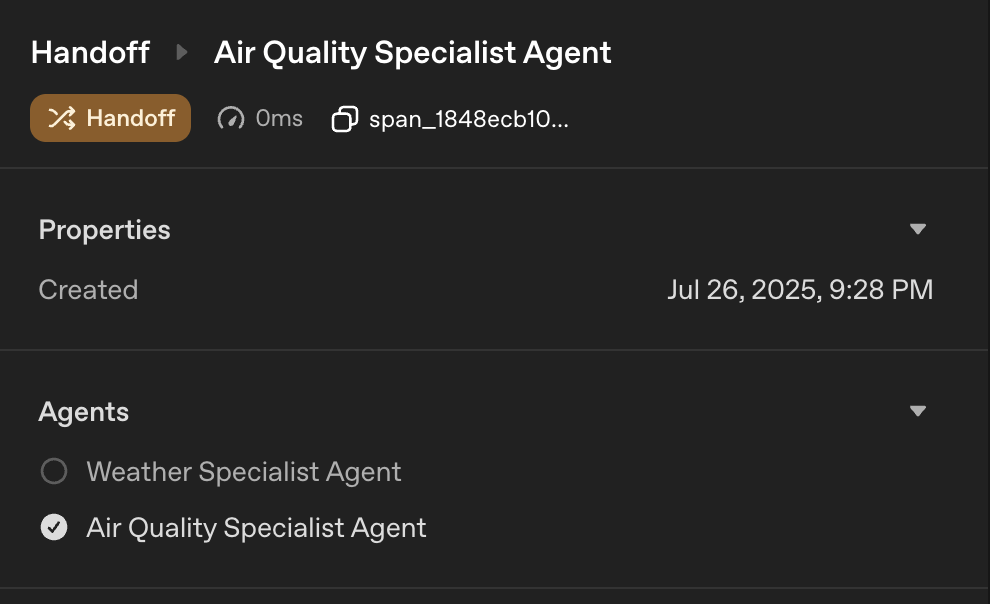Click the latency gauge icon
The image size is (990, 604).
tap(231, 119)
